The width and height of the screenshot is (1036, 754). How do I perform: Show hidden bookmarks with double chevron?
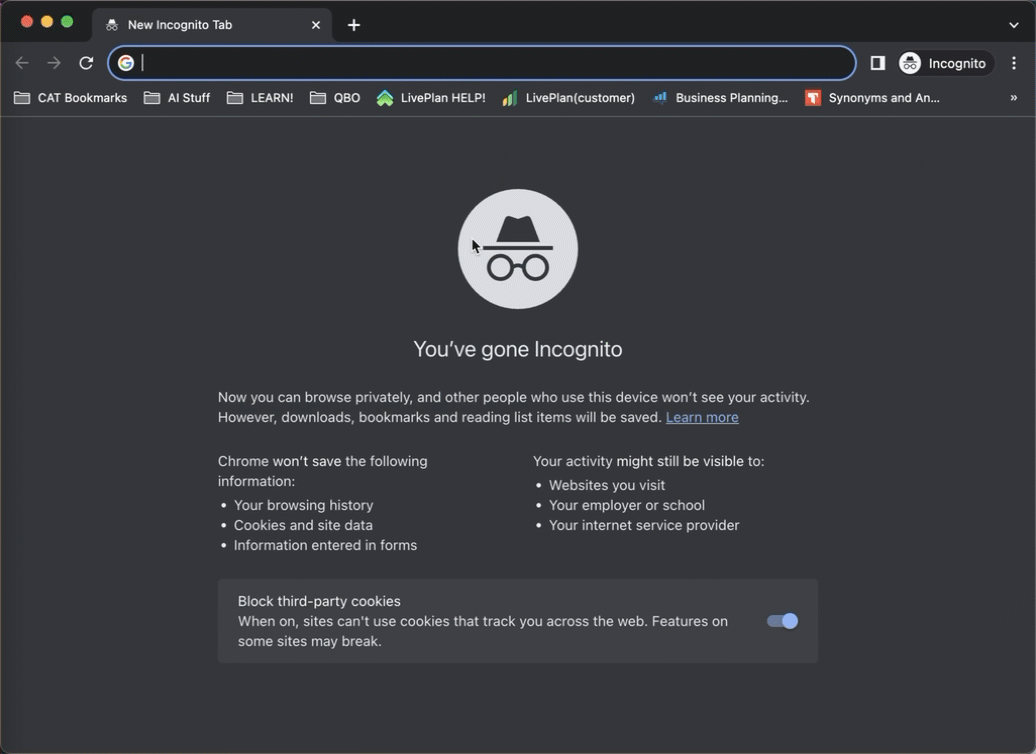tap(1013, 98)
